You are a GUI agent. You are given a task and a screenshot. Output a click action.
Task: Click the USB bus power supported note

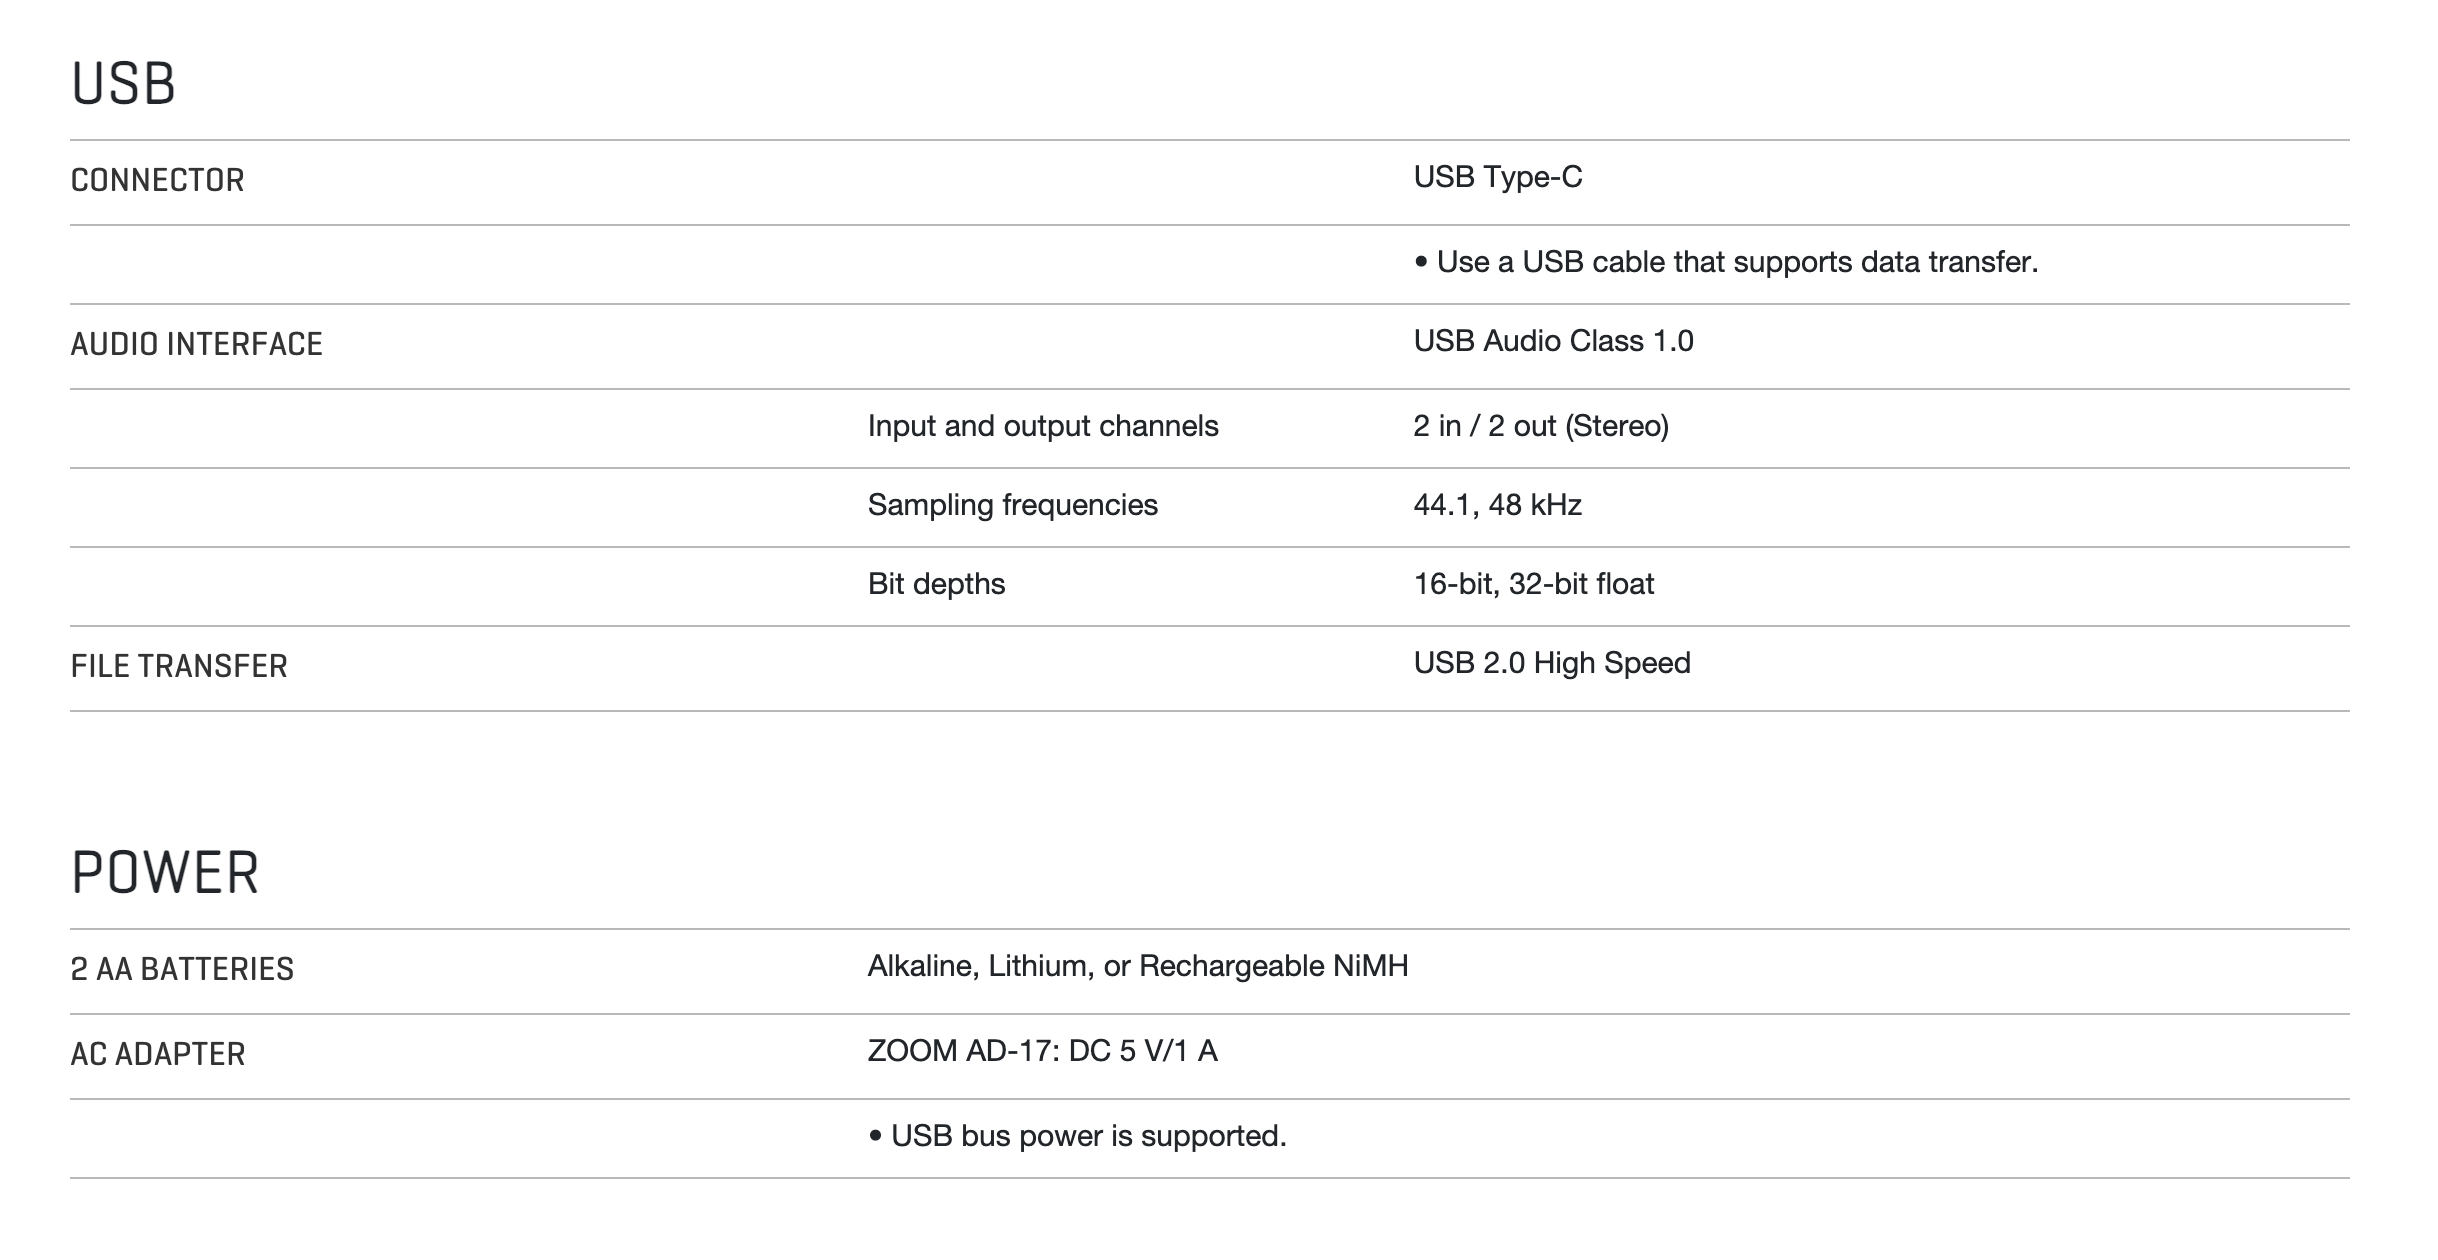[x=1077, y=1136]
